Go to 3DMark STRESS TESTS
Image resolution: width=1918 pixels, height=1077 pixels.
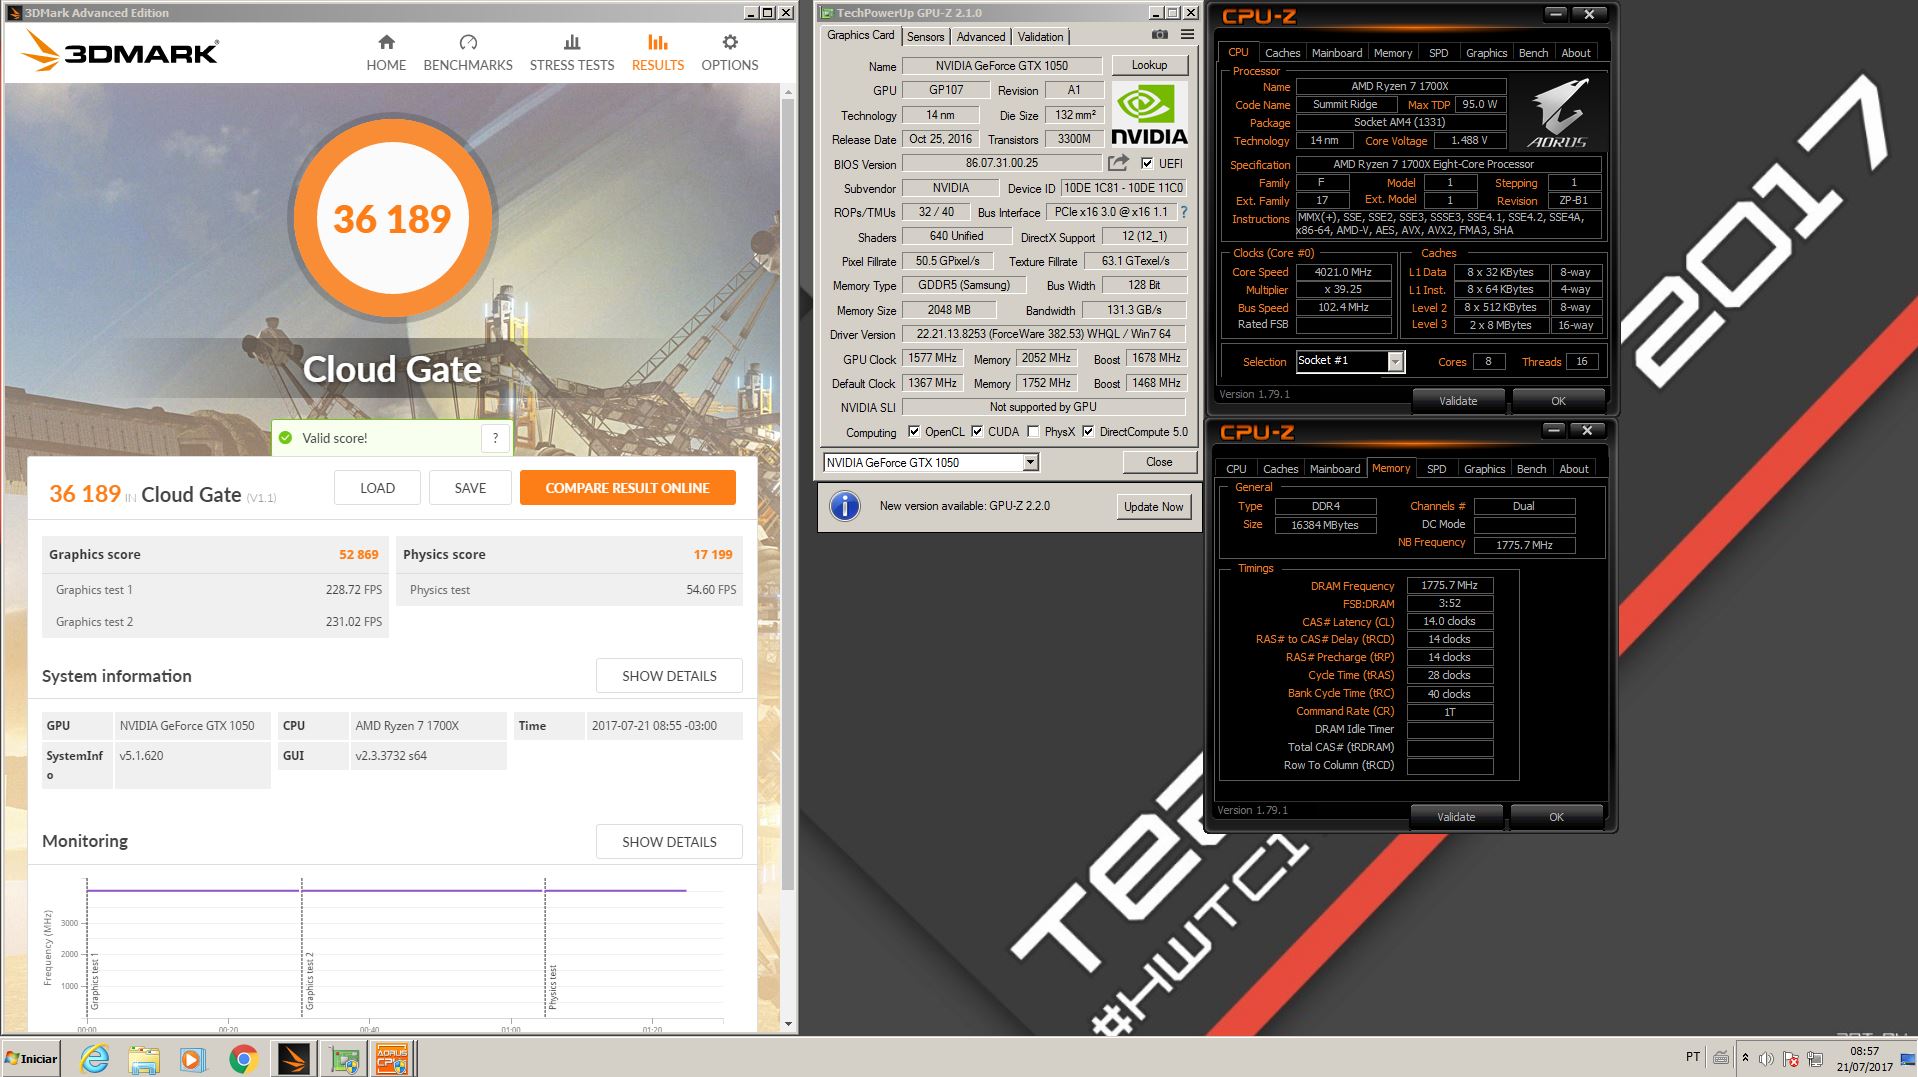572,53
